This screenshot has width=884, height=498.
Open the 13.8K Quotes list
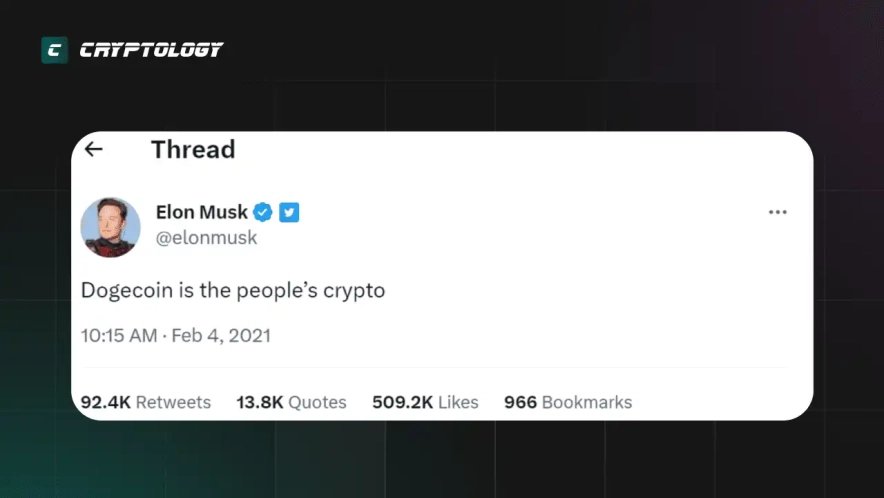pos(291,402)
